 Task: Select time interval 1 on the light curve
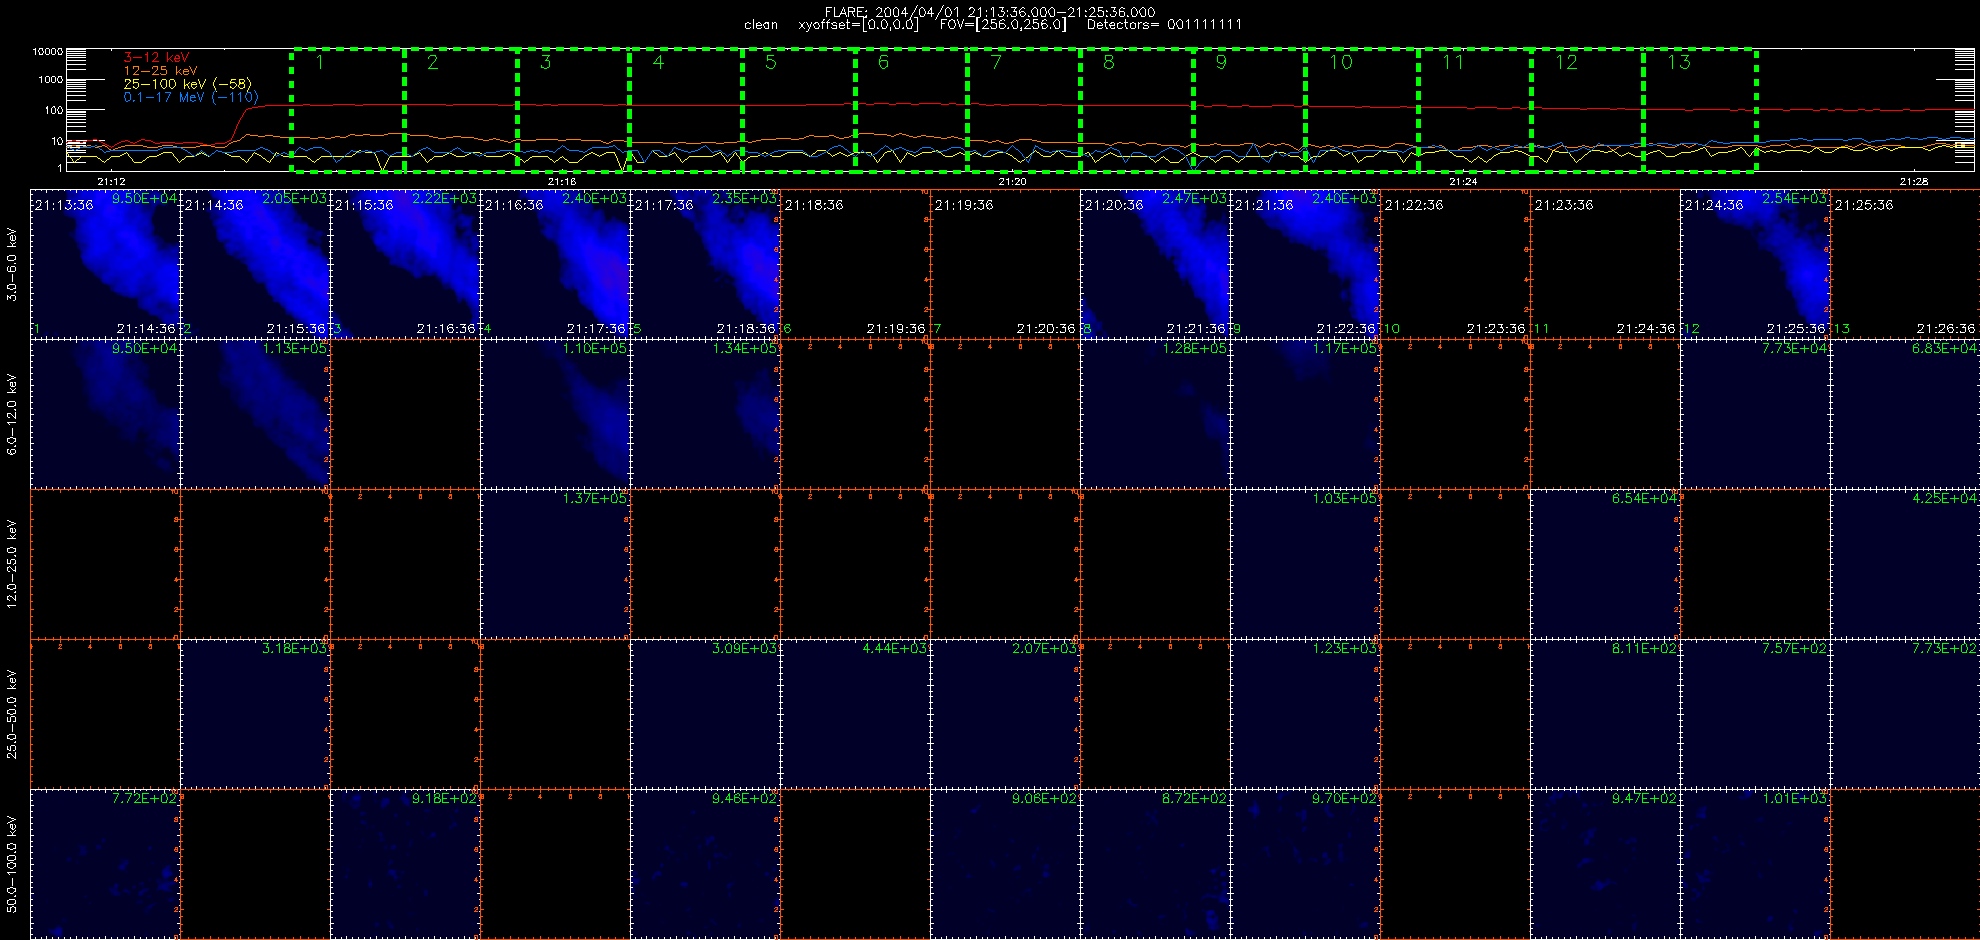348,110
